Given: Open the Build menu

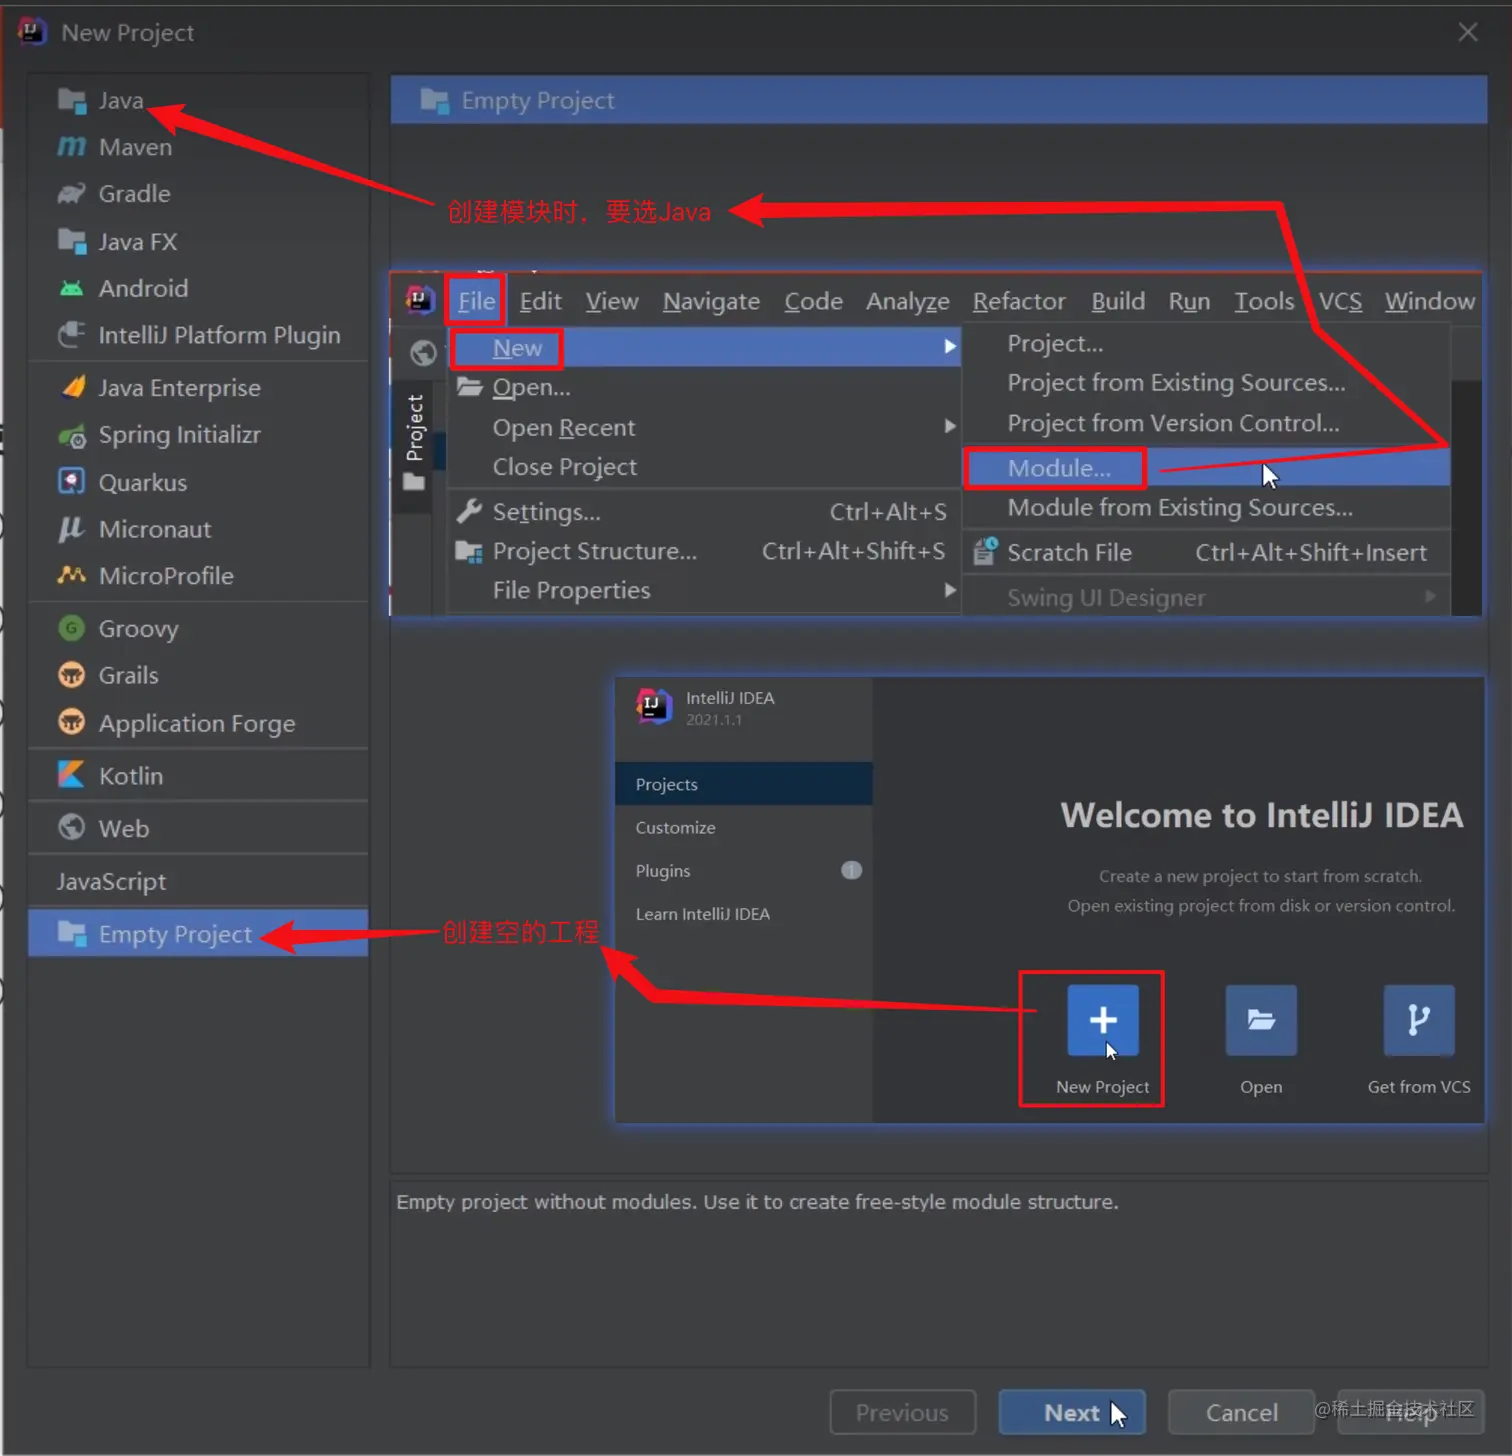Looking at the screenshot, I should pos(1118,301).
